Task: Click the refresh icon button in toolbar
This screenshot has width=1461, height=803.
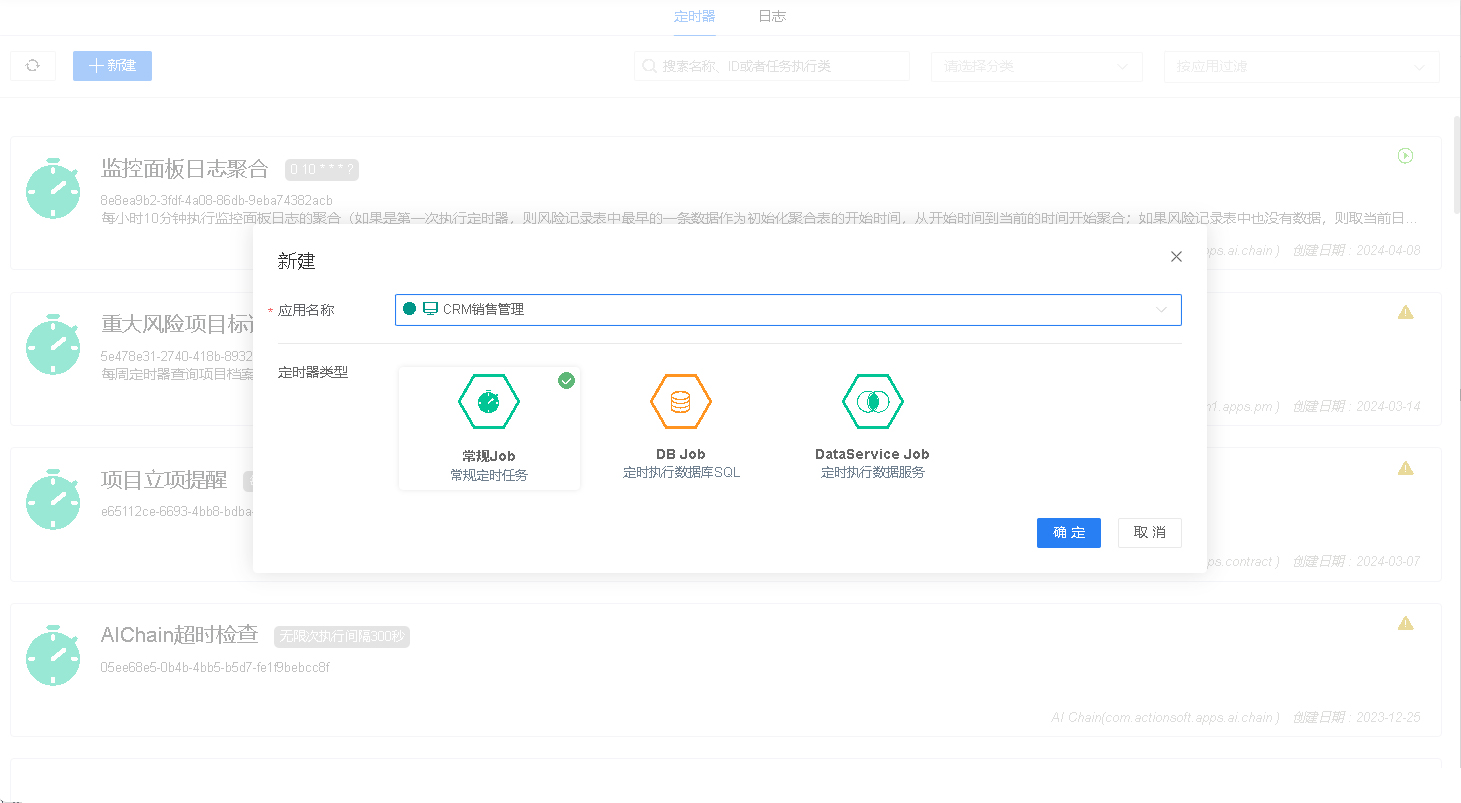Action: click(x=33, y=66)
